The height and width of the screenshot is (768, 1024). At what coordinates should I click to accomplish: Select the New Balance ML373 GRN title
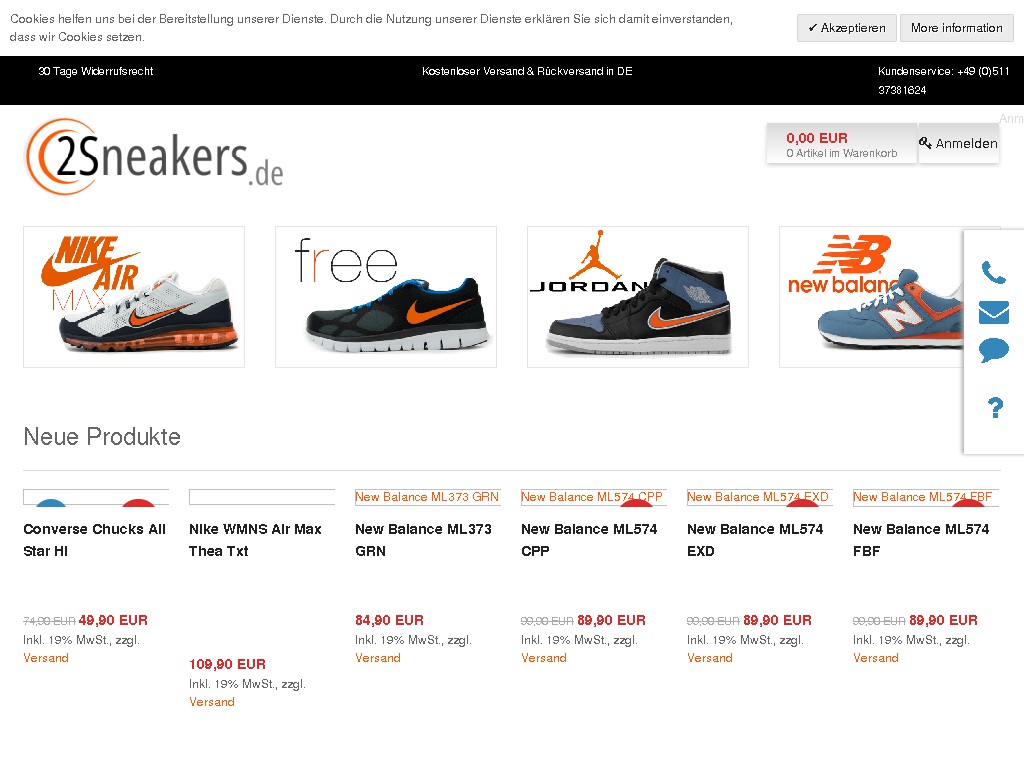[423, 540]
